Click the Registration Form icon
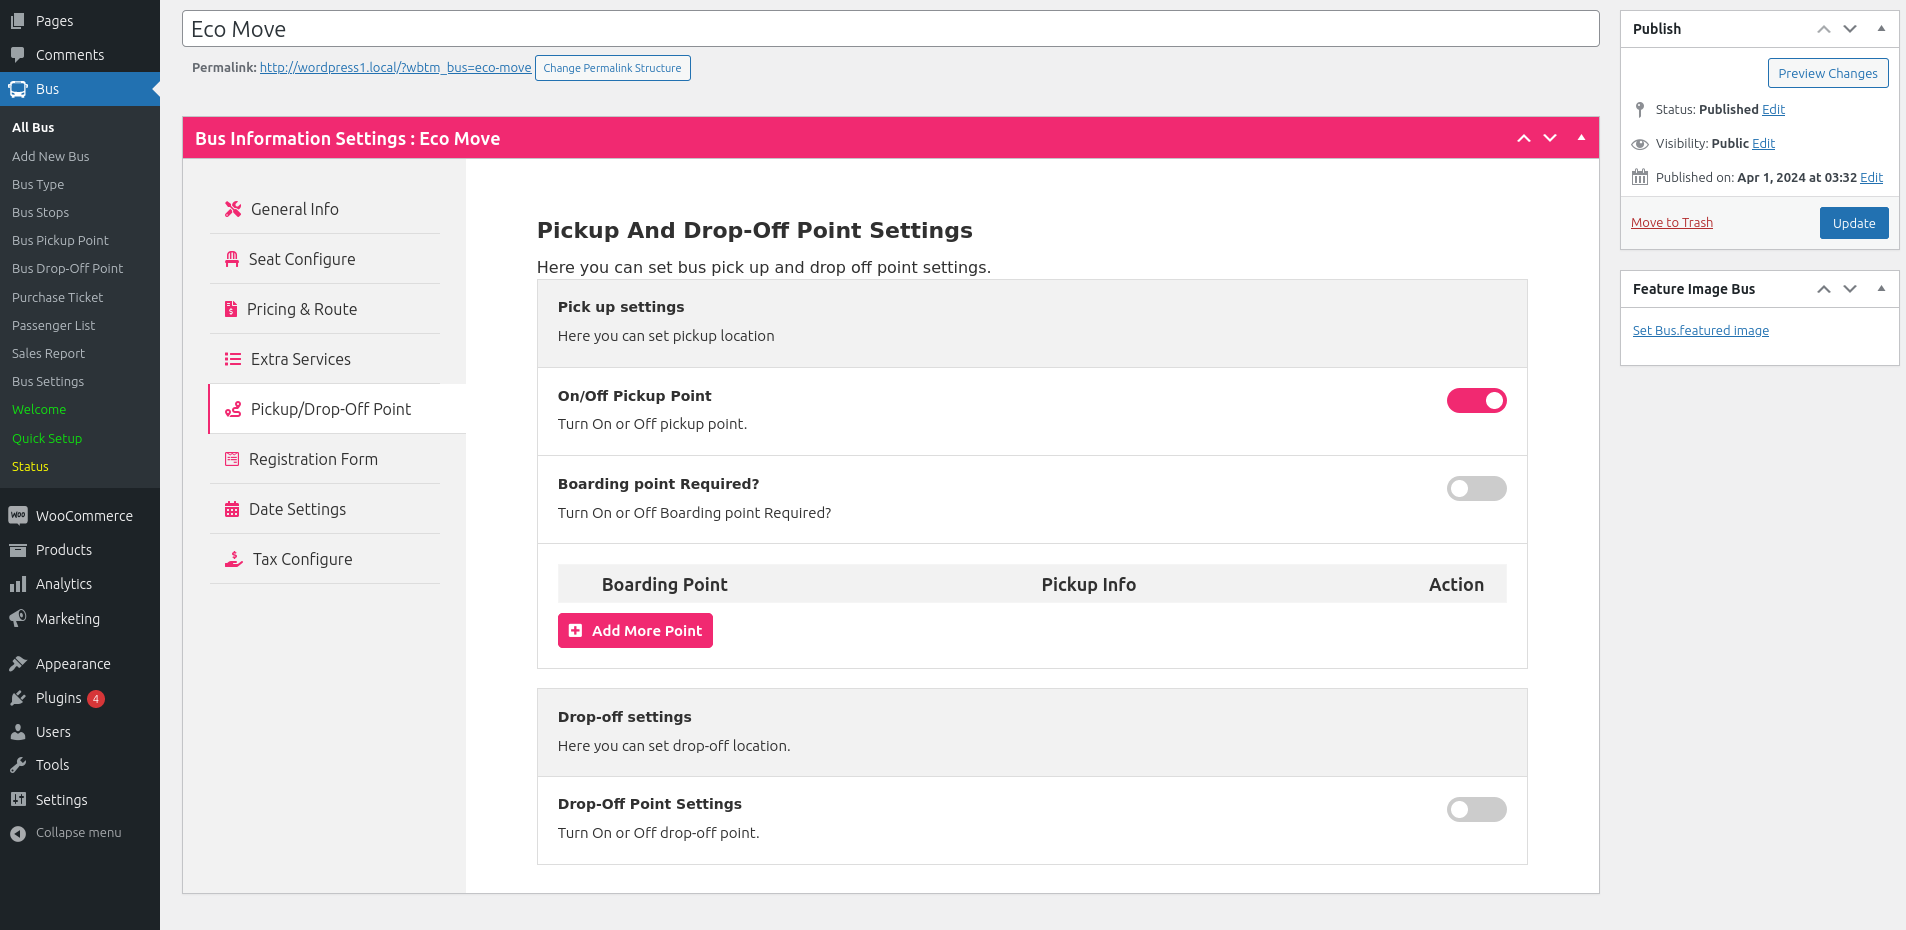The image size is (1906, 930). point(232,459)
